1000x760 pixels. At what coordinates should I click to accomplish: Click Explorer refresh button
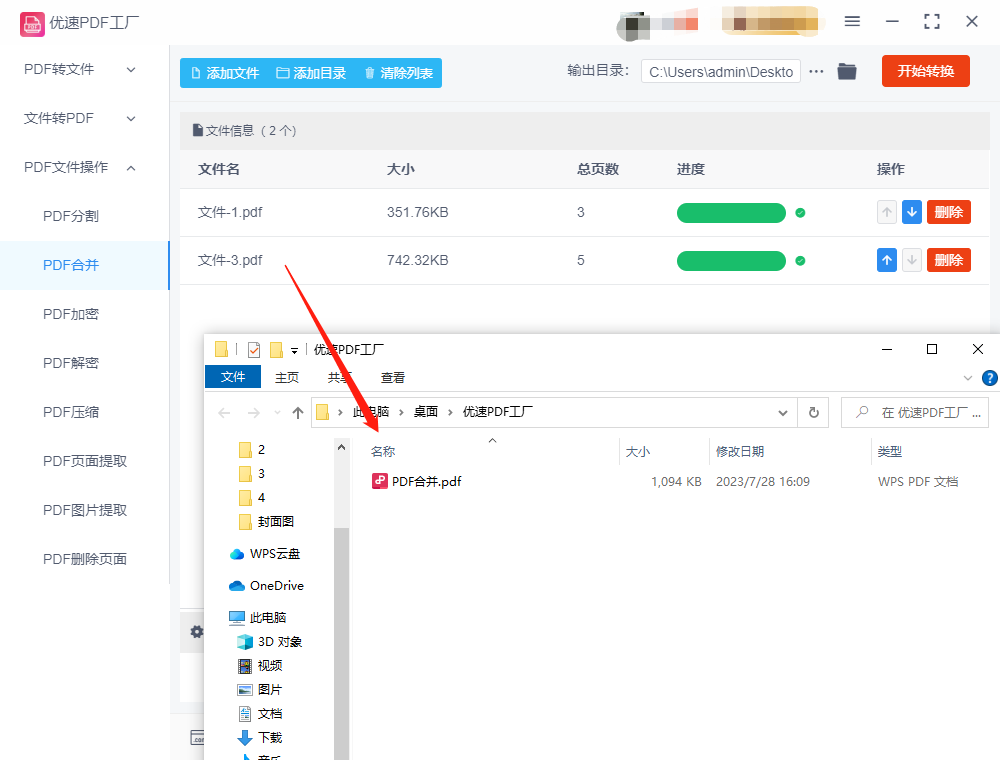pyautogui.click(x=814, y=413)
